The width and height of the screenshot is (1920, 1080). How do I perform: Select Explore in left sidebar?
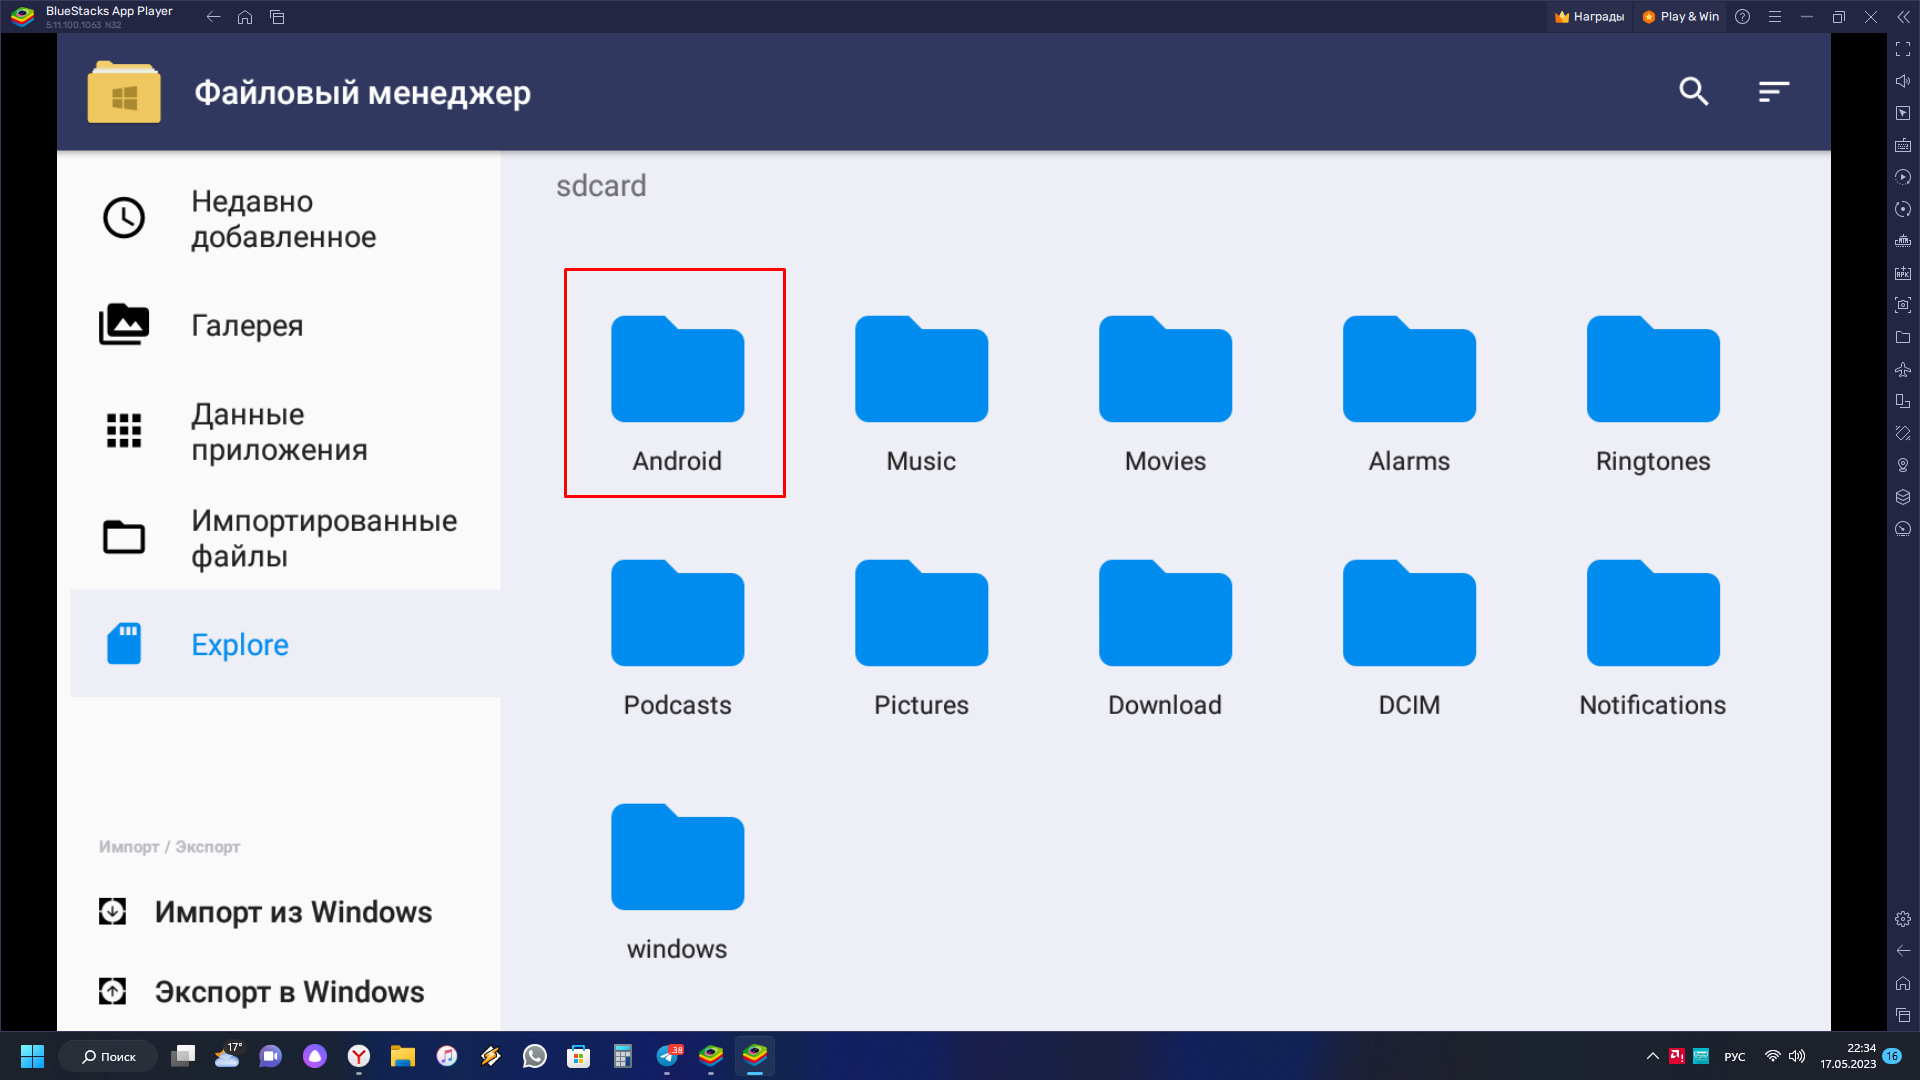click(x=239, y=644)
